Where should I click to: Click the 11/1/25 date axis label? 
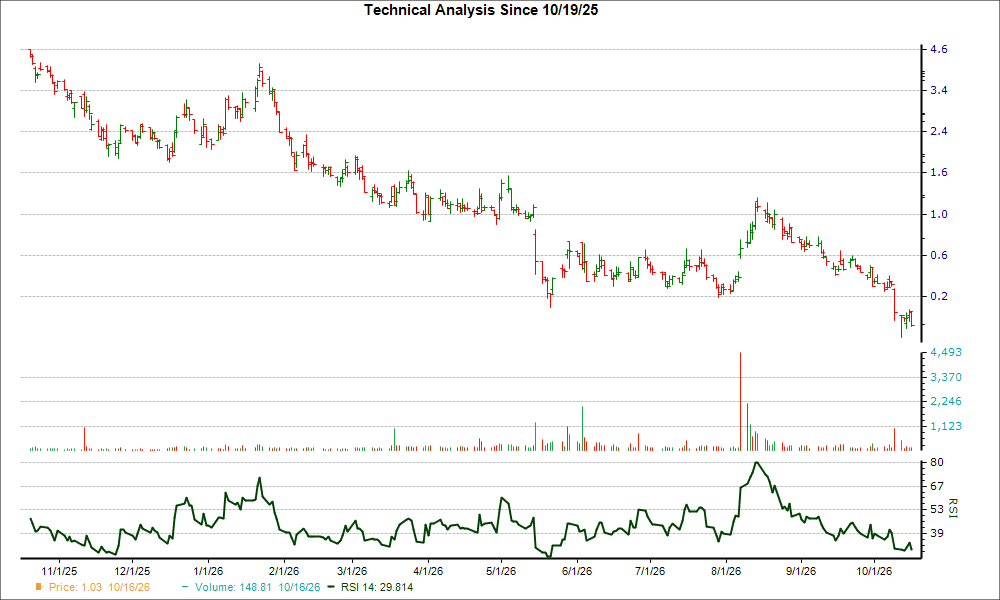pyautogui.click(x=59, y=571)
